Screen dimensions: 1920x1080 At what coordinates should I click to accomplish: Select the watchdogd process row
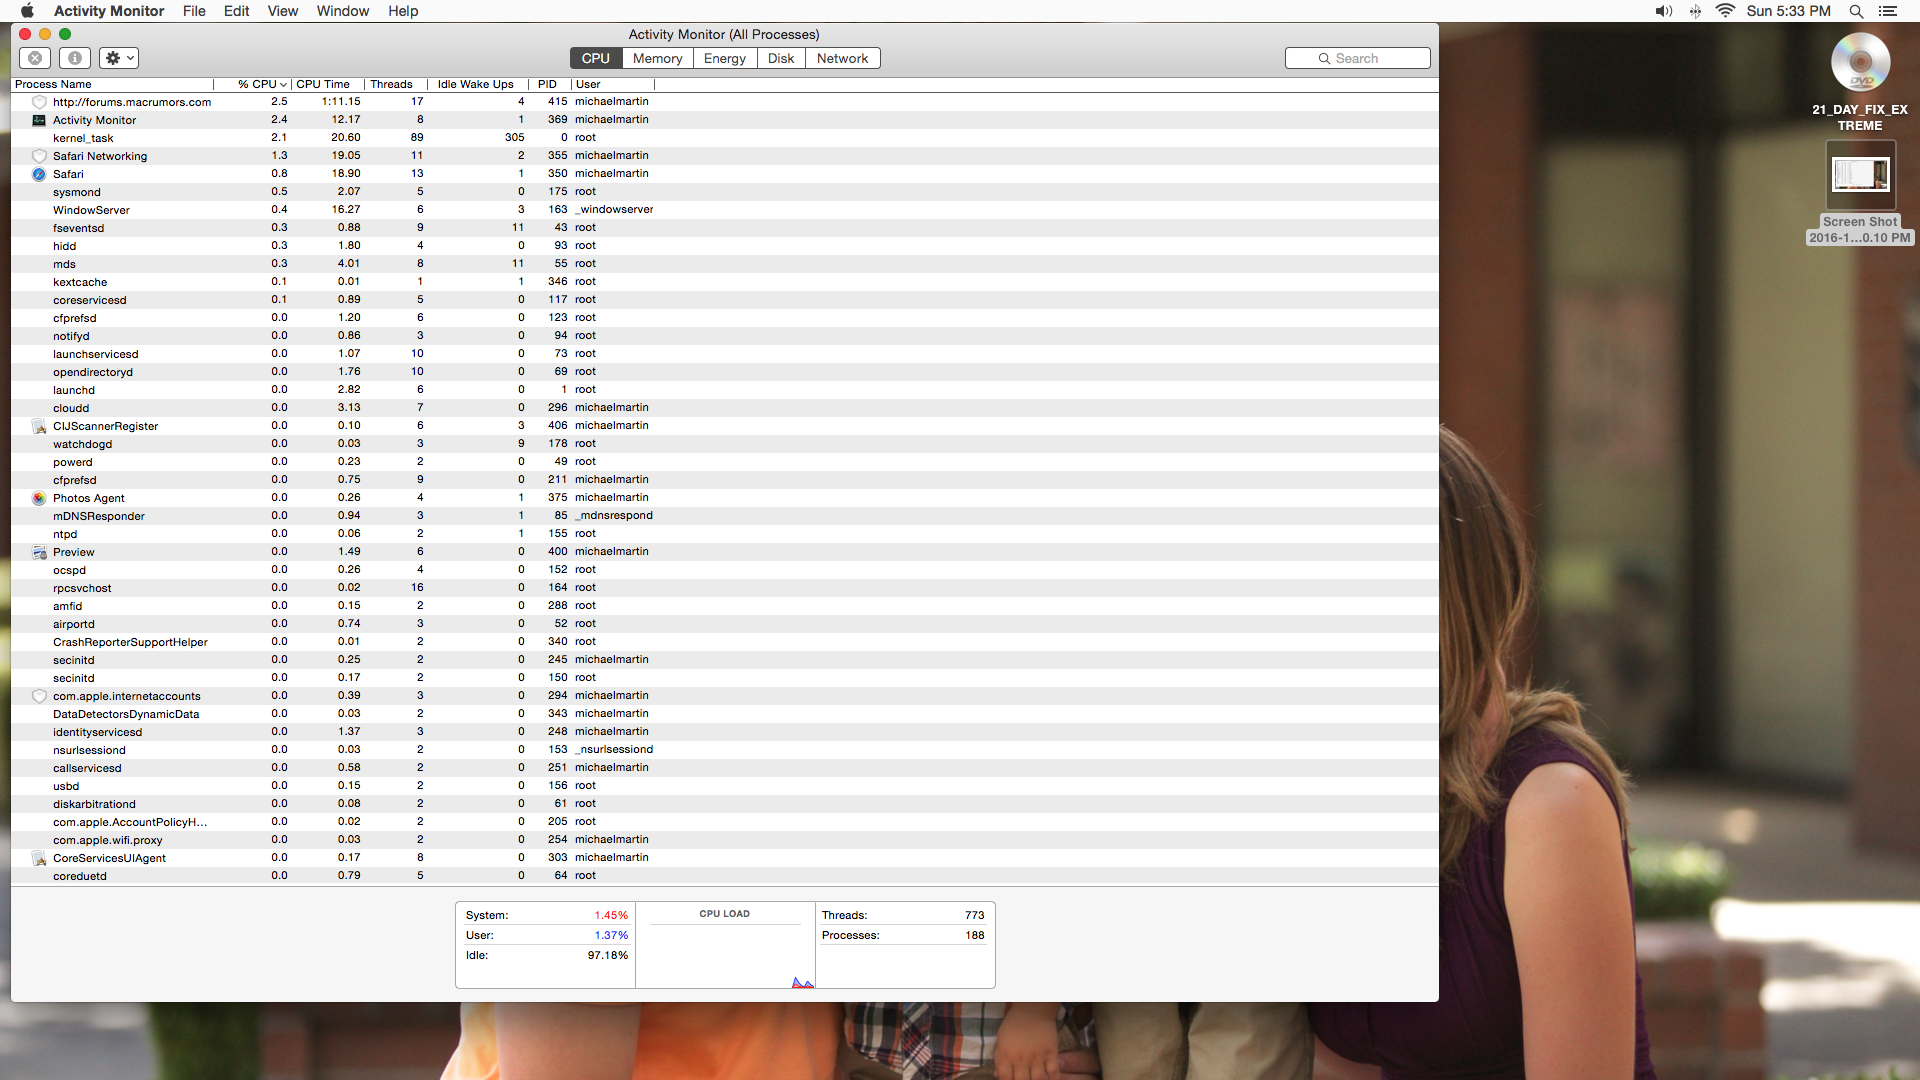click(x=725, y=444)
